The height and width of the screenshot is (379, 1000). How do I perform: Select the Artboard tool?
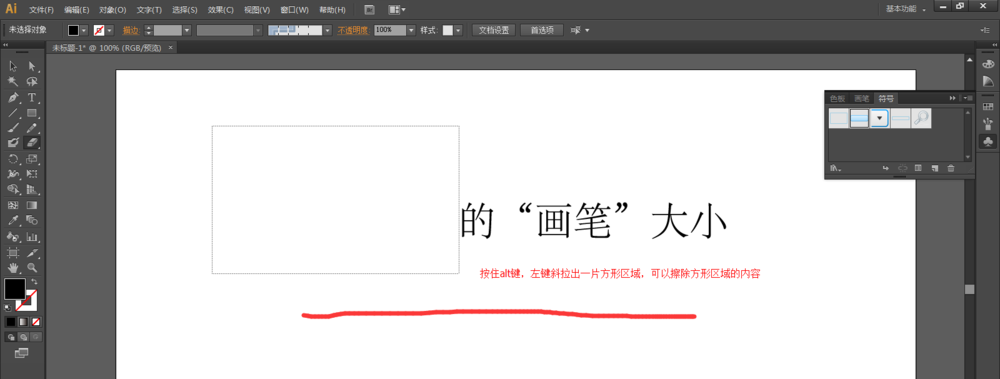pyautogui.click(x=13, y=253)
